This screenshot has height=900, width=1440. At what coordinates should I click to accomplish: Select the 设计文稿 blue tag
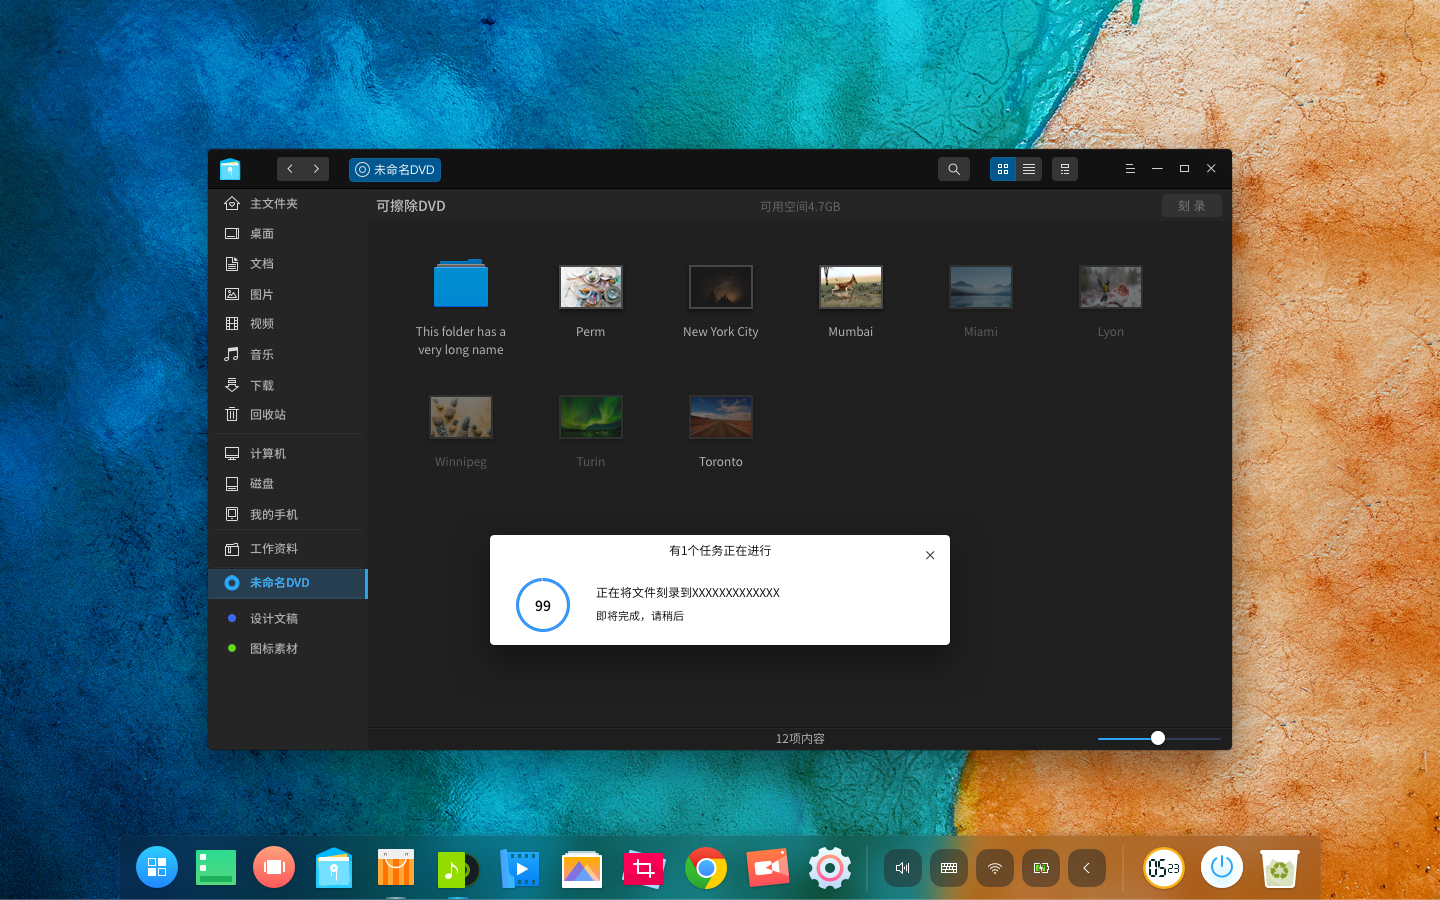(288, 618)
